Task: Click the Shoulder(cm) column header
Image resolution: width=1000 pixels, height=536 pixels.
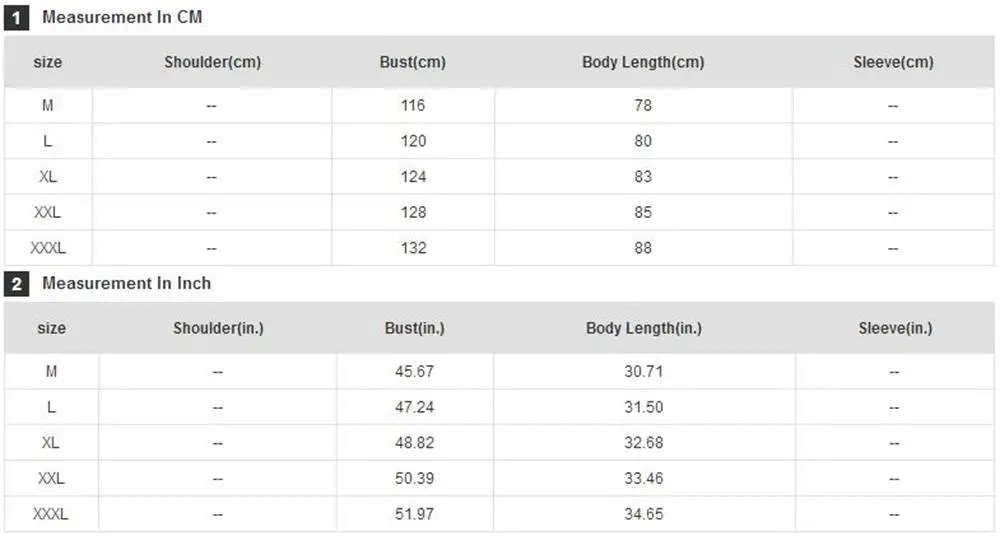Action: coord(212,62)
